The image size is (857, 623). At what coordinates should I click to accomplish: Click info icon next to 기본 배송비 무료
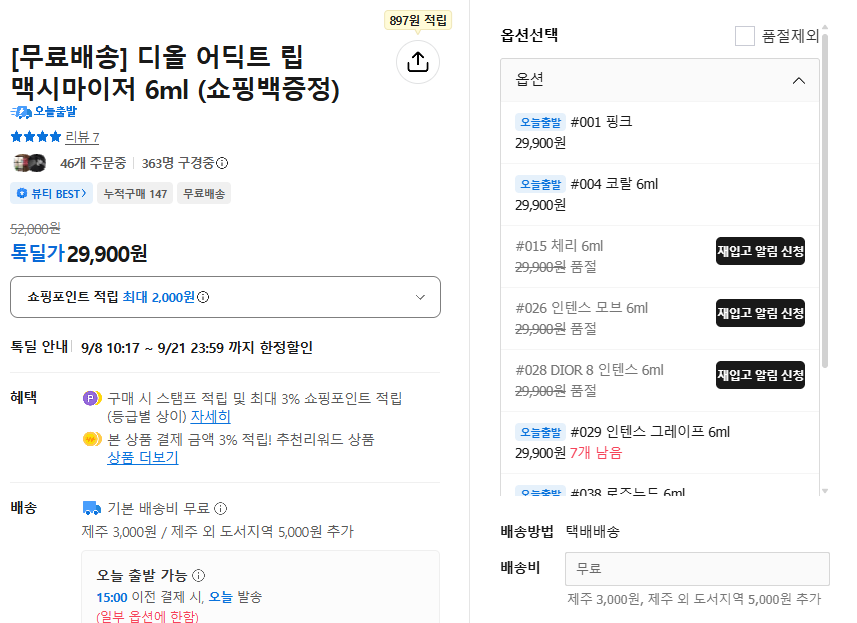click(220, 508)
